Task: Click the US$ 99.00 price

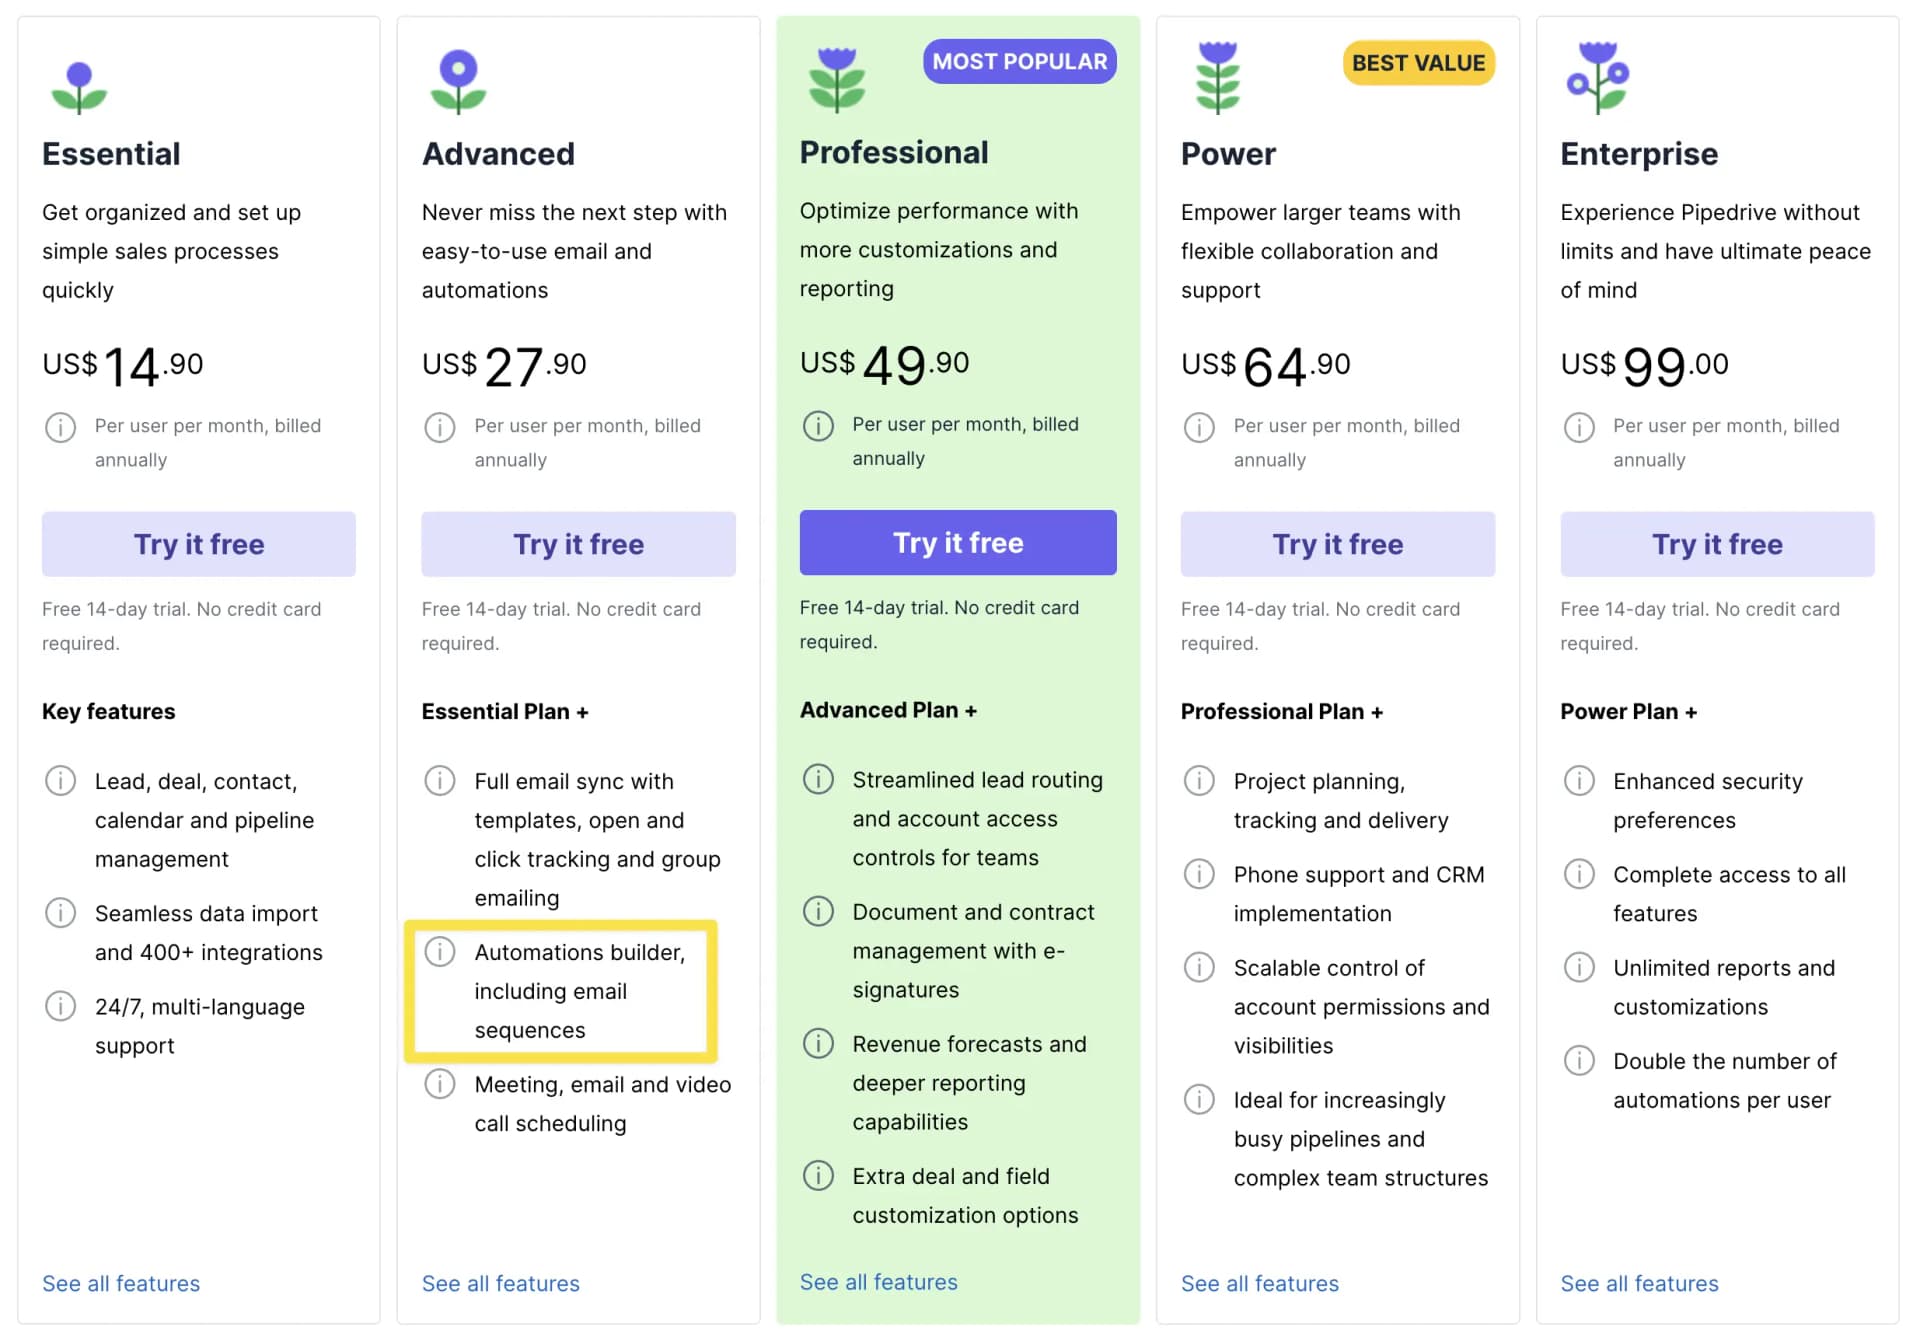Action: 1645,366
